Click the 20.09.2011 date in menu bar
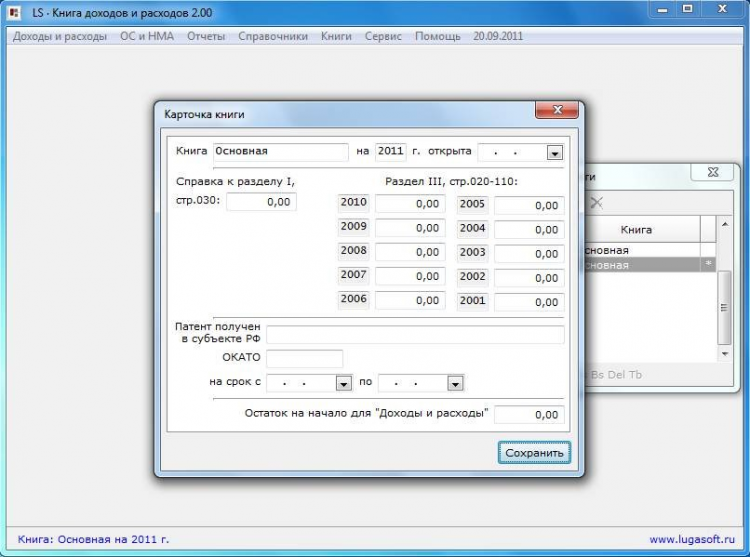This screenshot has height=557, width=750. [498, 36]
